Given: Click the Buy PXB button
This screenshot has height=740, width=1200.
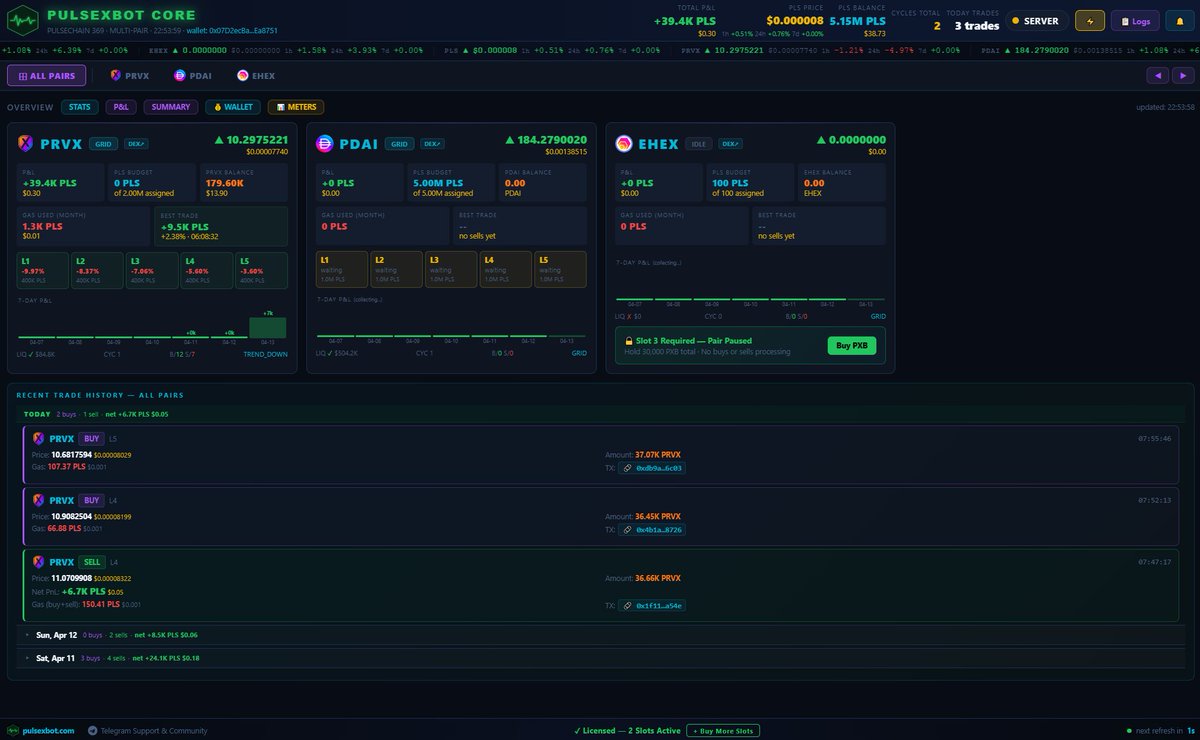Looking at the screenshot, I should [x=852, y=345].
